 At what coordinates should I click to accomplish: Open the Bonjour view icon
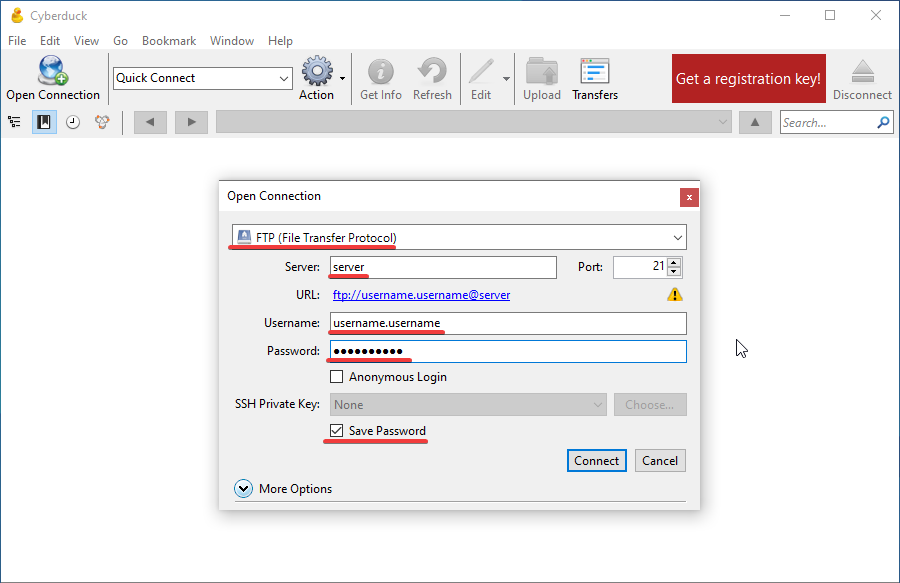click(102, 122)
